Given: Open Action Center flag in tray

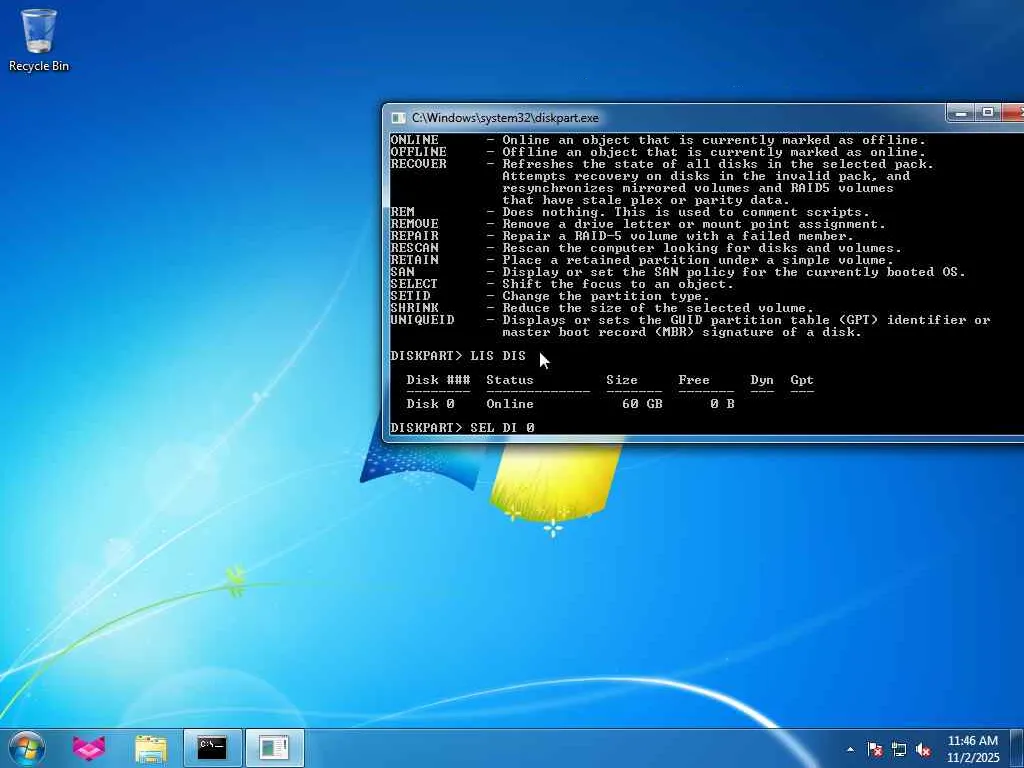Looking at the screenshot, I should pyautogui.click(x=874, y=749).
